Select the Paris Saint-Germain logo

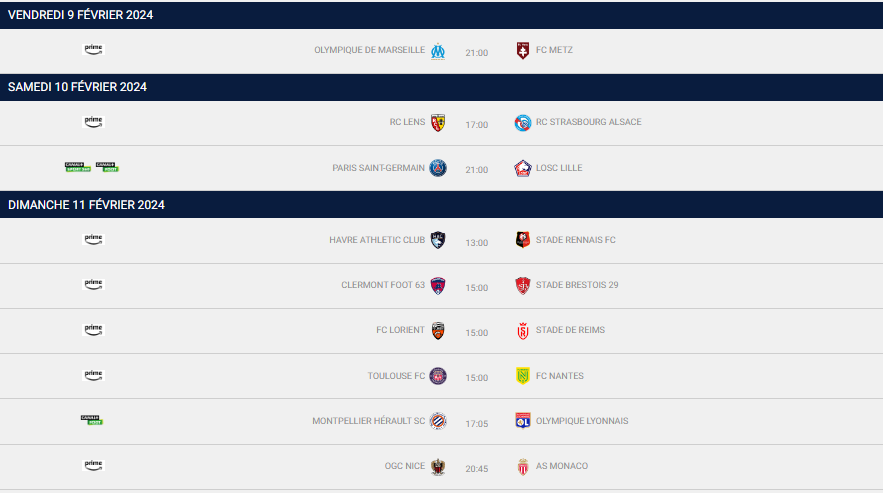pos(438,168)
